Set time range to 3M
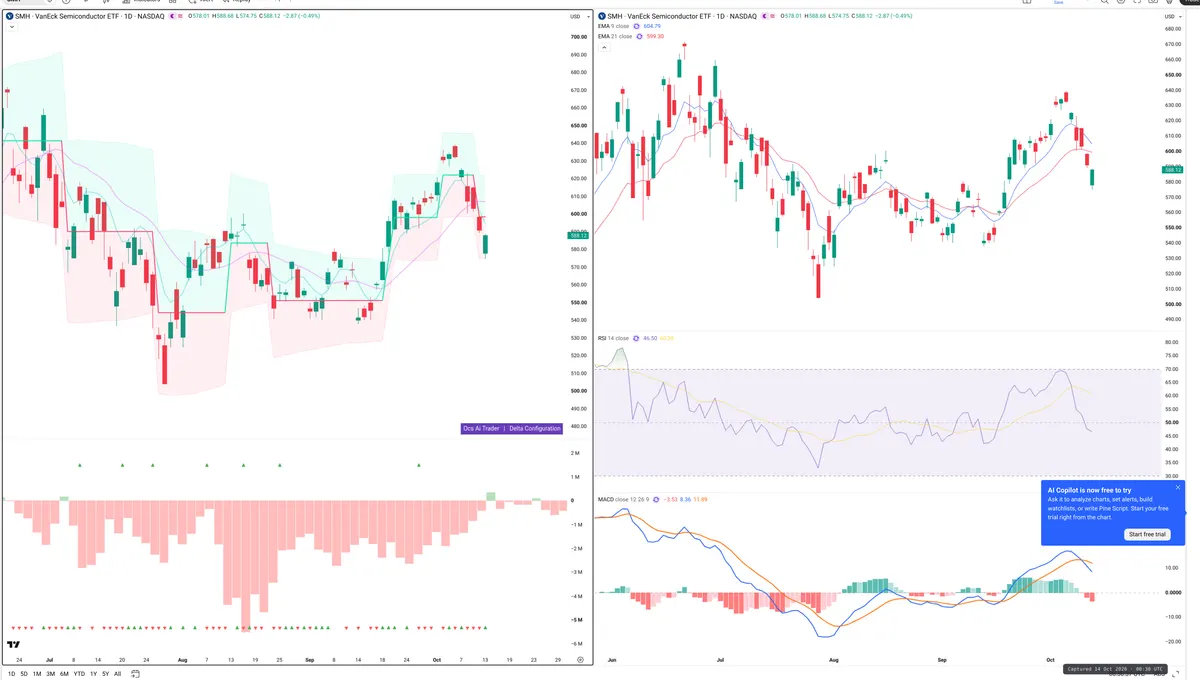The image size is (1200, 680). pyautogui.click(x=50, y=674)
